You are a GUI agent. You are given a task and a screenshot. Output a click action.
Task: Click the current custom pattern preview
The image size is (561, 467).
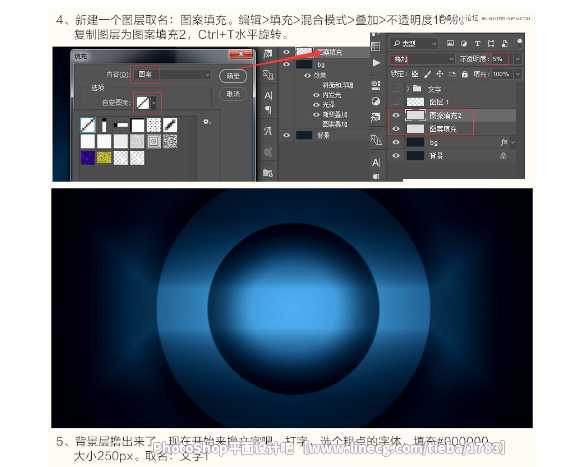pyautogui.click(x=143, y=103)
